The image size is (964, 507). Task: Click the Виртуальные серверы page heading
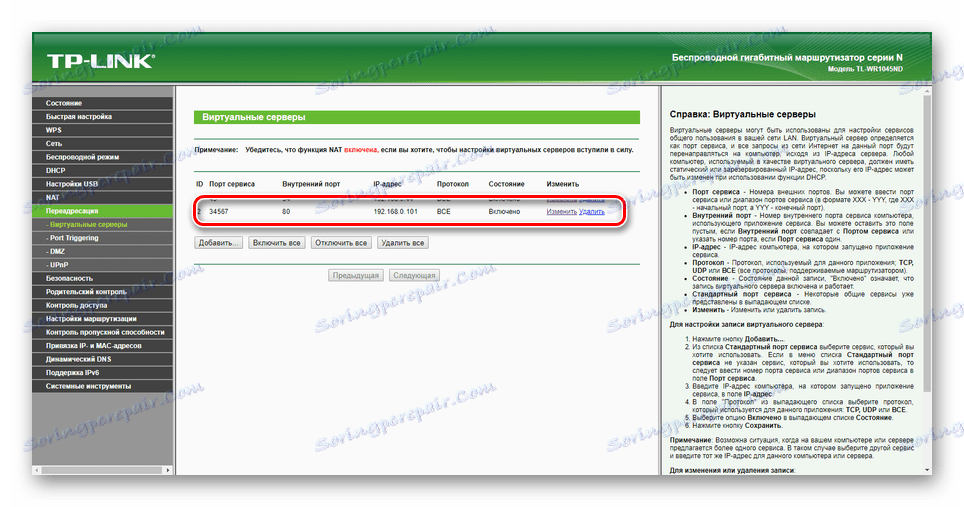pos(254,117)
